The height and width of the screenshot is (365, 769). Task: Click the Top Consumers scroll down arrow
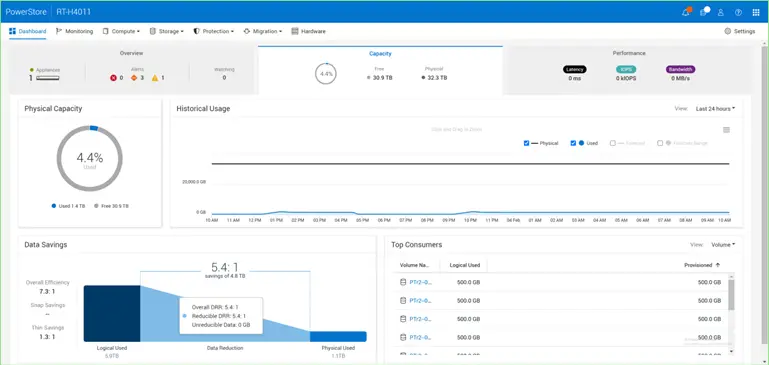coord(731,351)
